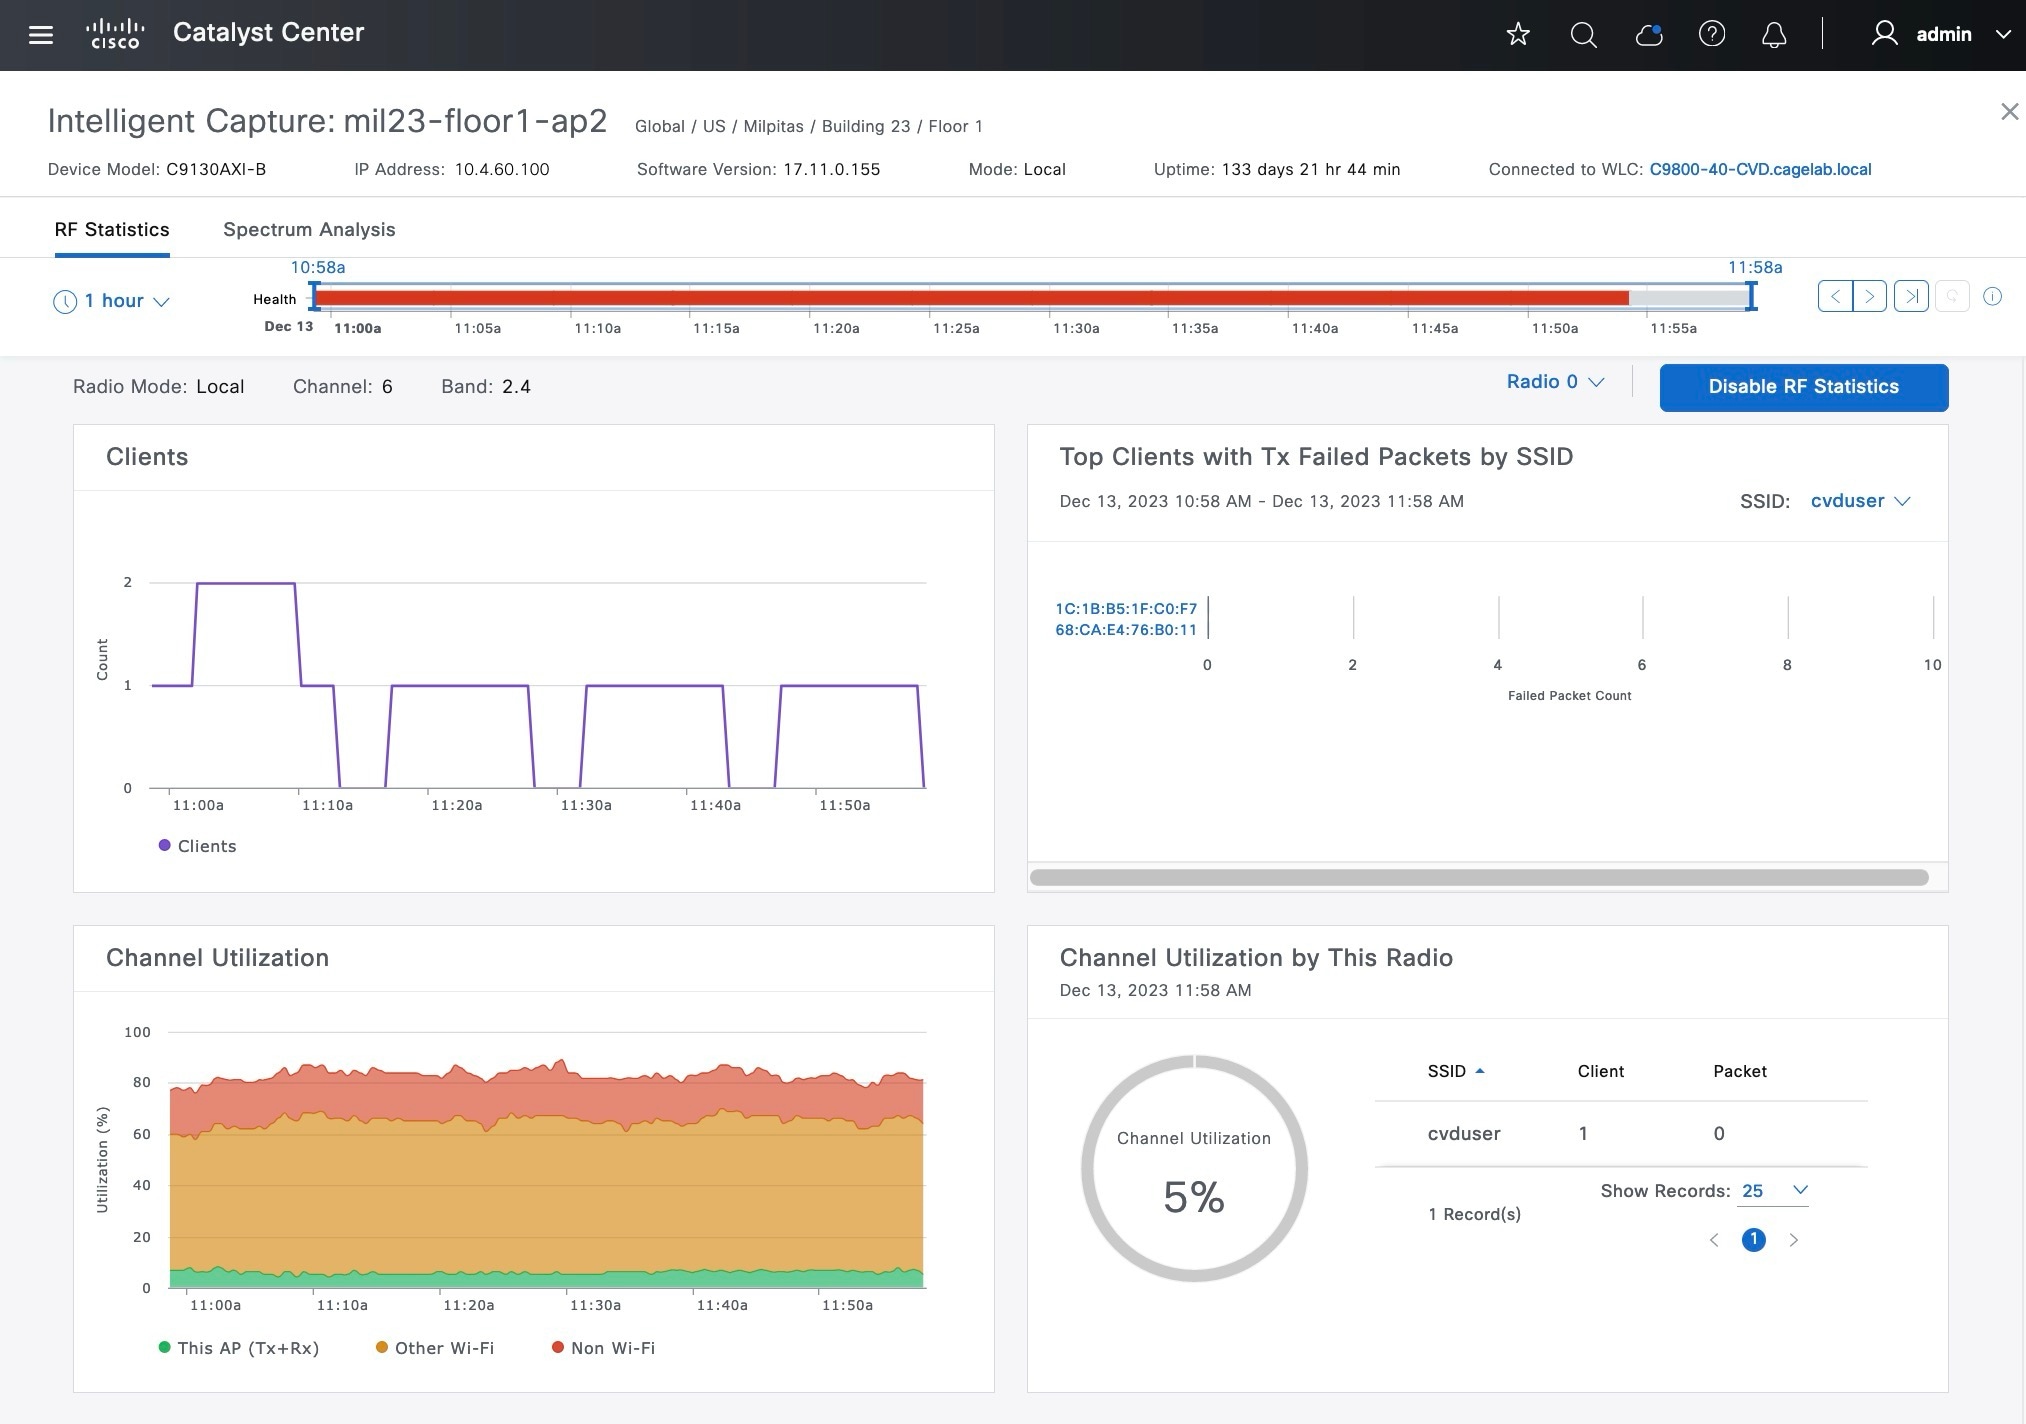This screenshot has height=1424, width=2026.
Task: Click the timeline info icon
Action: click(1992, 297)
